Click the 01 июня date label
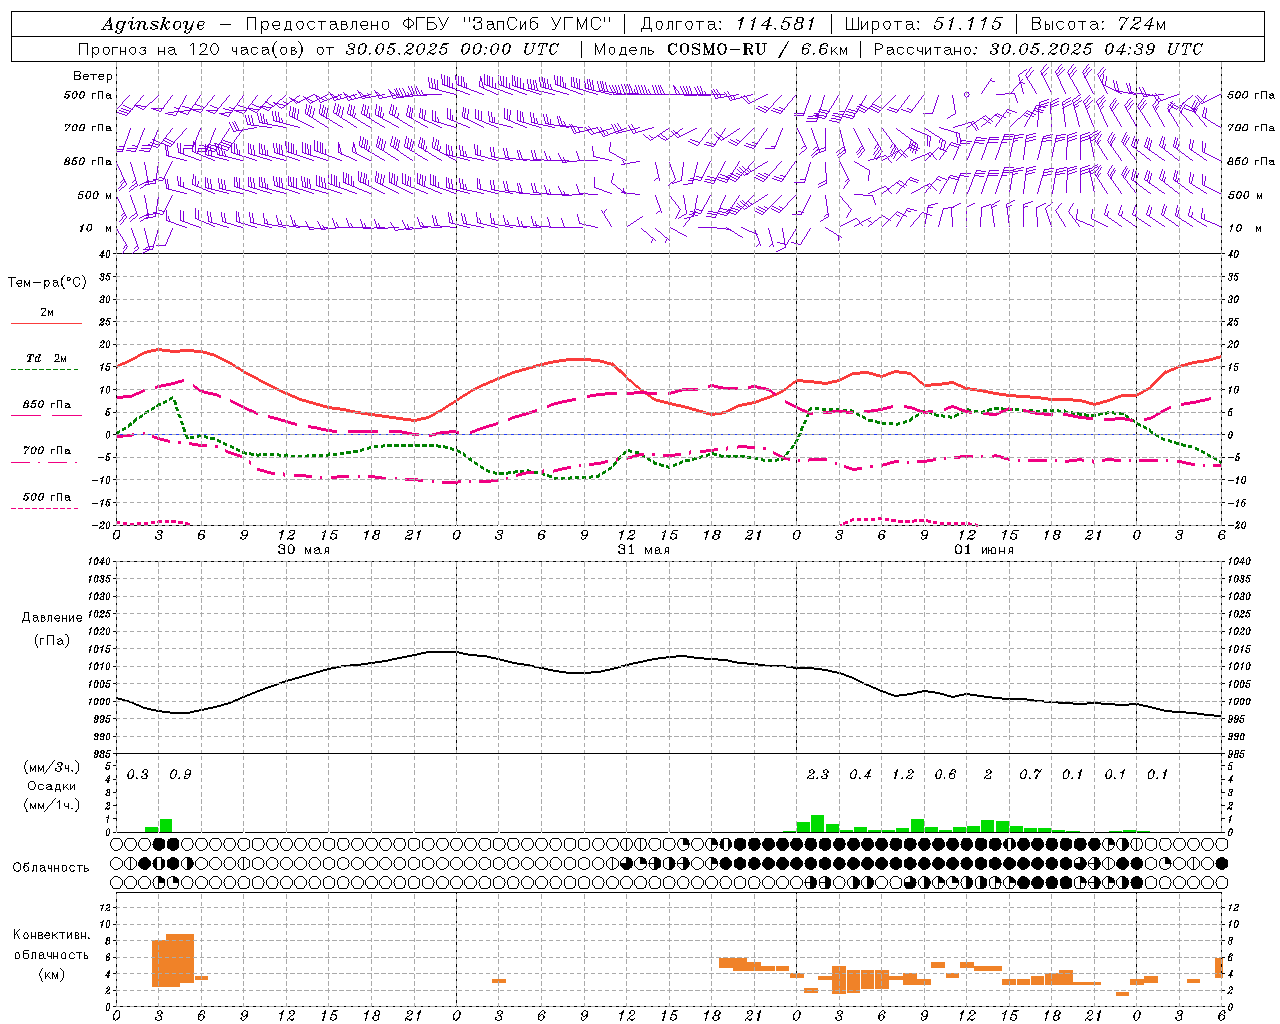This screenshot has width=1280, height=1024. [983, 550]
